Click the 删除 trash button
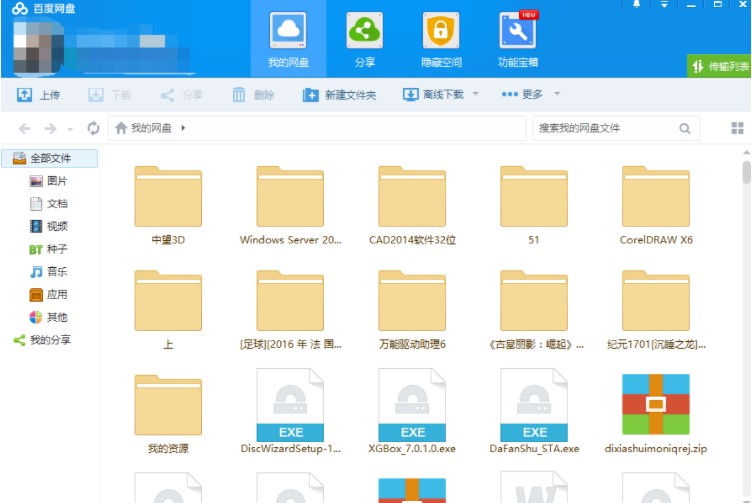Screen dimensions: 752x503 (x=253, y=95)
